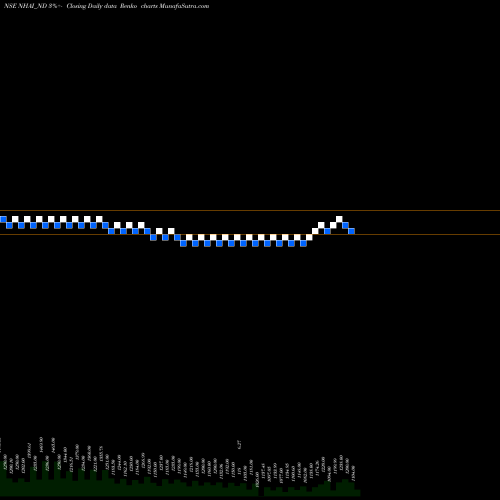Select the rightmost short green volume bar
This screenshot has height=500, width=500.
click(x=357, y=493)
